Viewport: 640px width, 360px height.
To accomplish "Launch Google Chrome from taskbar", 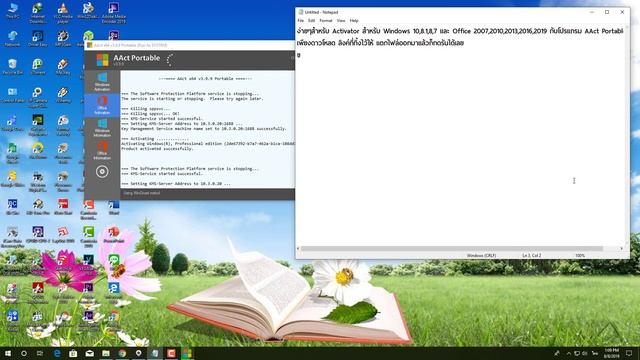I will coord(122,353).
